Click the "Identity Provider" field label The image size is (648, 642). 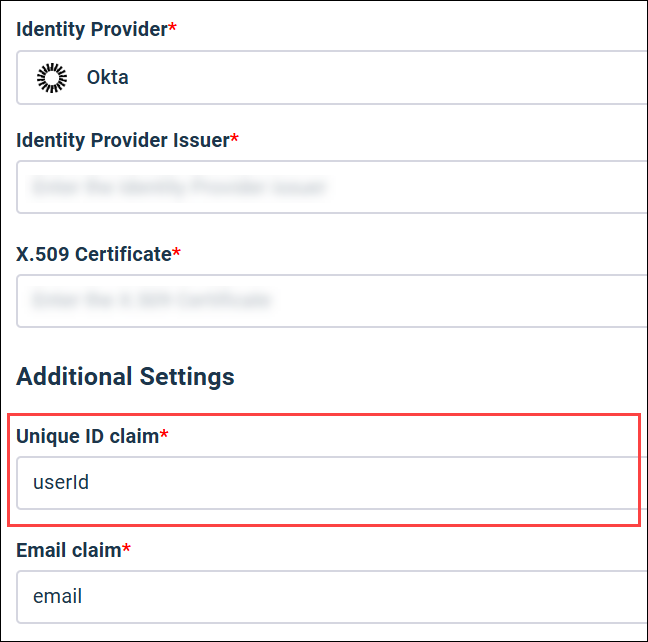tap(90, 29)
